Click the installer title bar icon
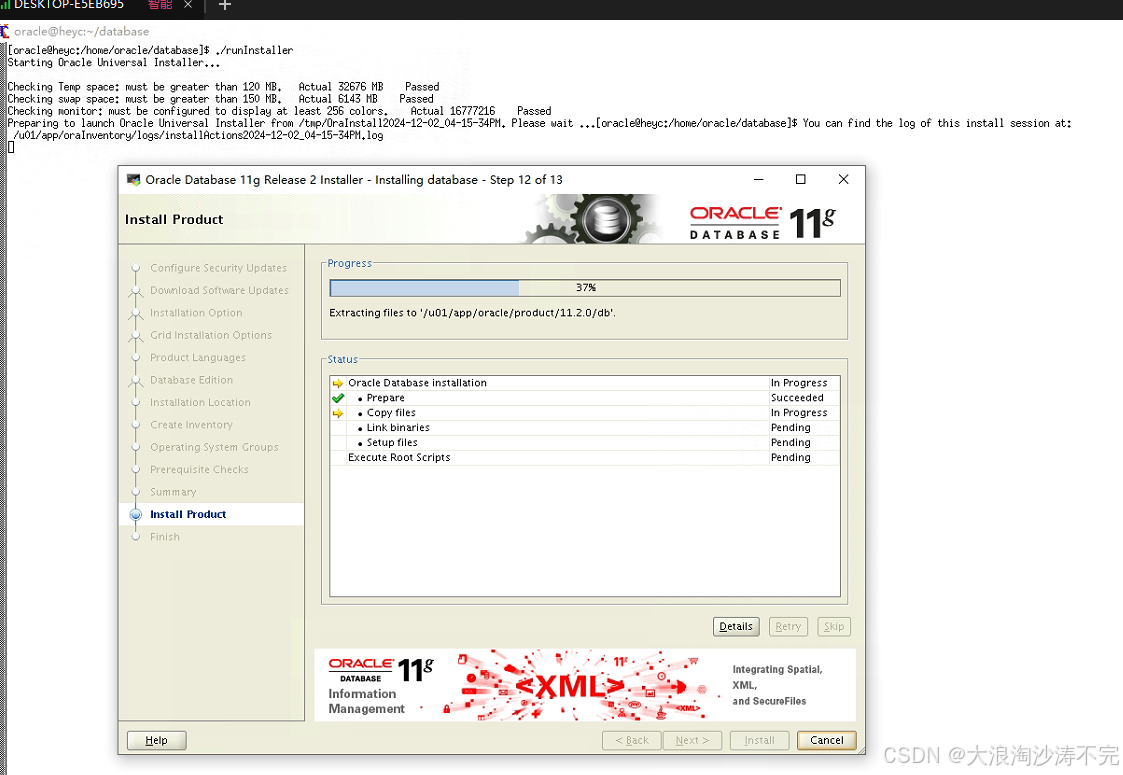 (x=133, y=179)
